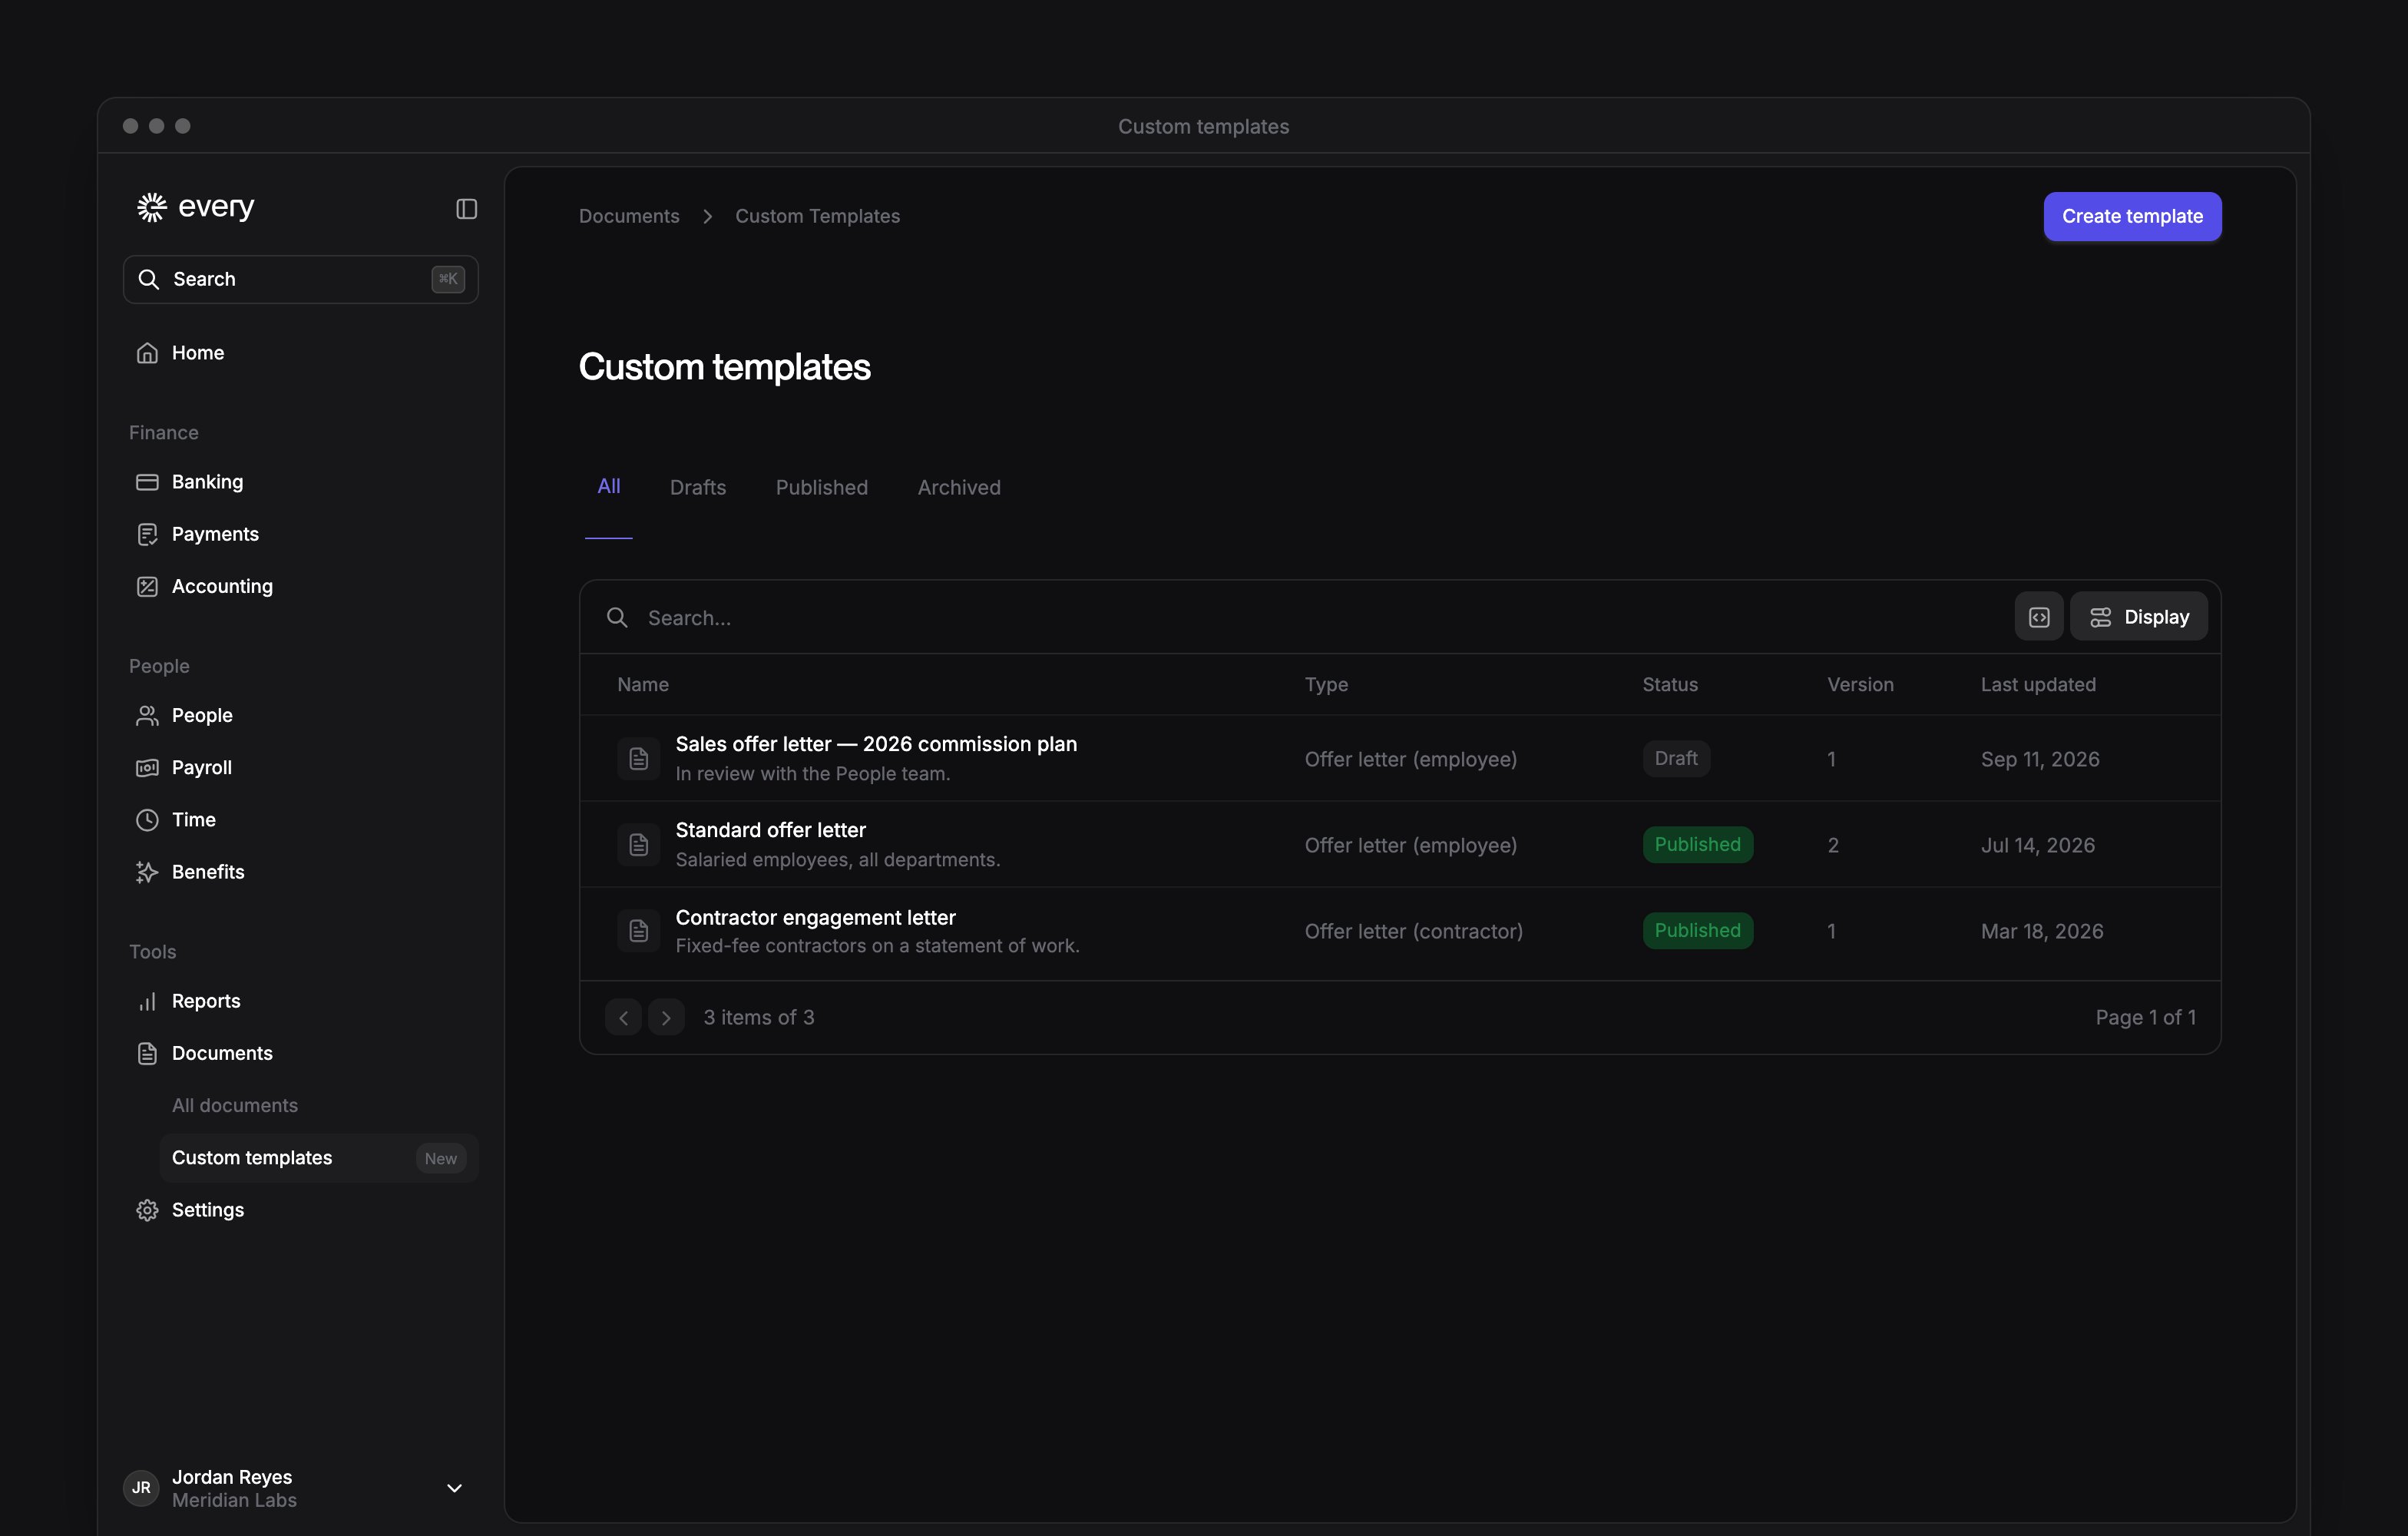
Task: Click the Payroll icon
Action: [x=147, y=767]
